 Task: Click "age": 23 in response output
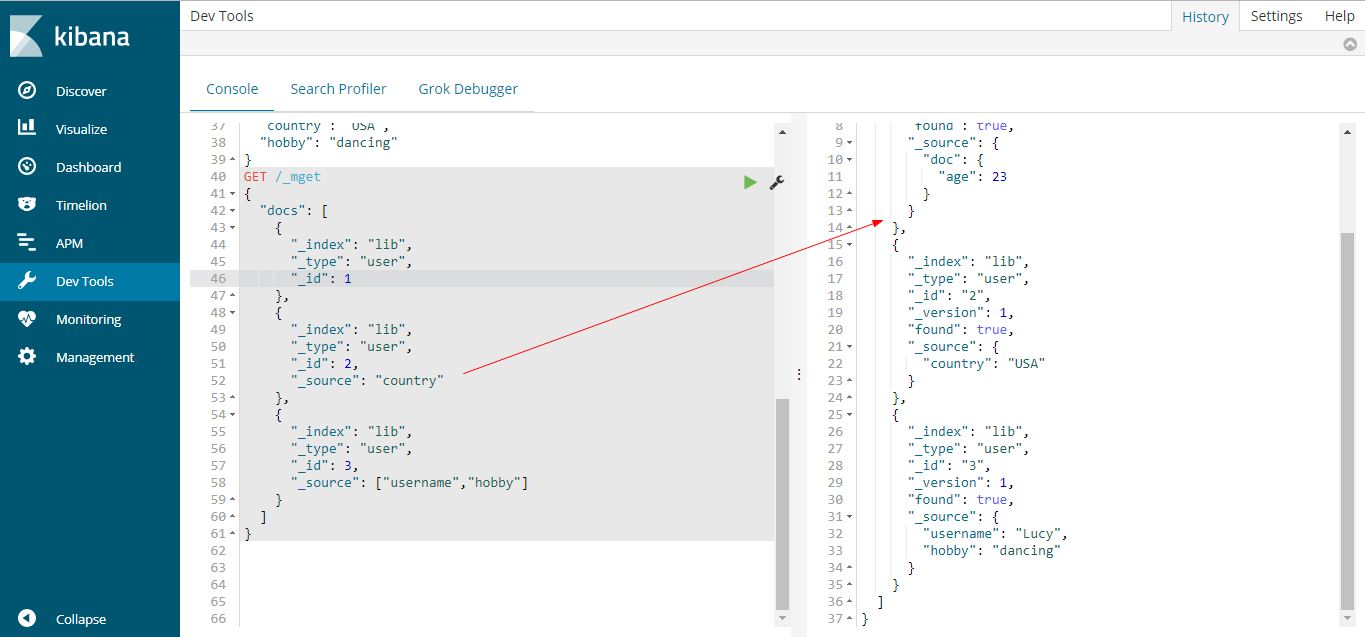973,177
